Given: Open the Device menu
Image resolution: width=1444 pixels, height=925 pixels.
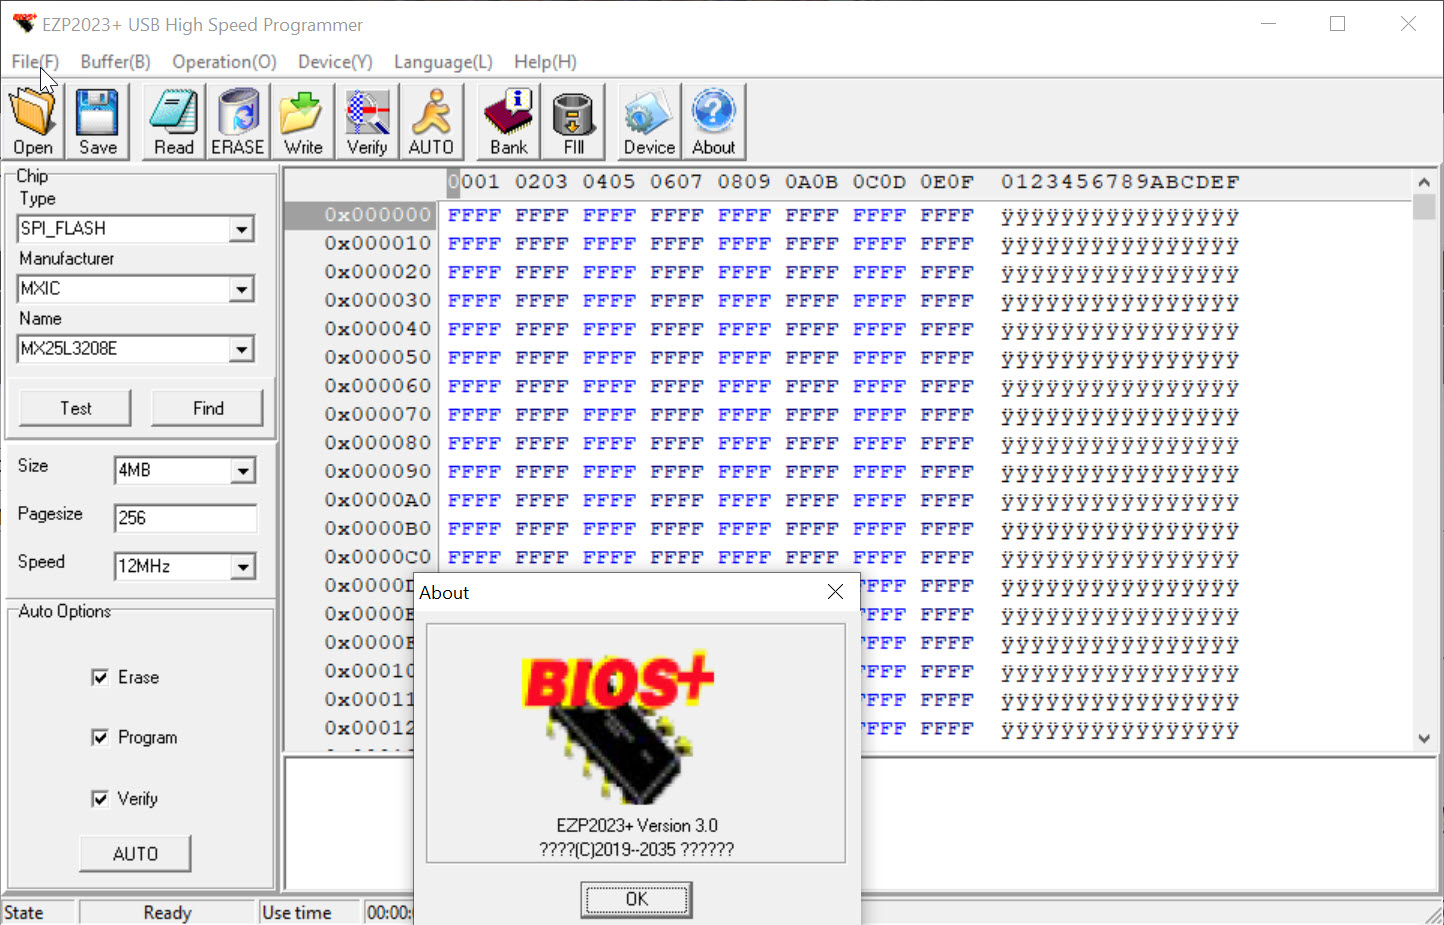Looking at the screenshot, I should pos(335,62).
